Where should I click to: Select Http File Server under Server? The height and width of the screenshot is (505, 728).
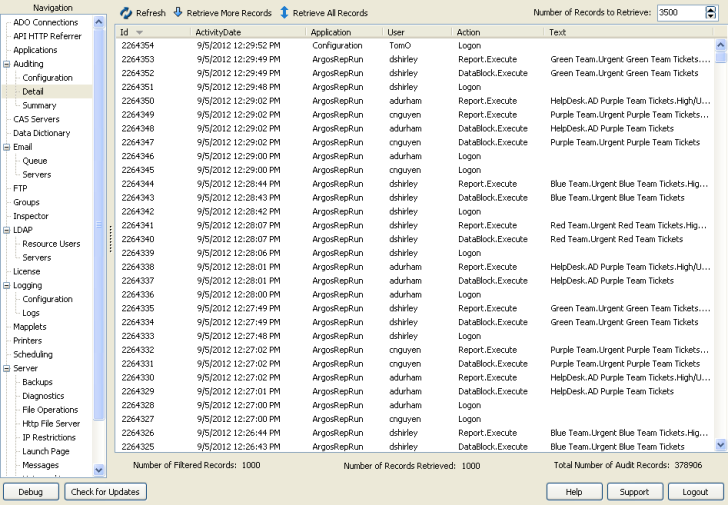coord(51,424)
